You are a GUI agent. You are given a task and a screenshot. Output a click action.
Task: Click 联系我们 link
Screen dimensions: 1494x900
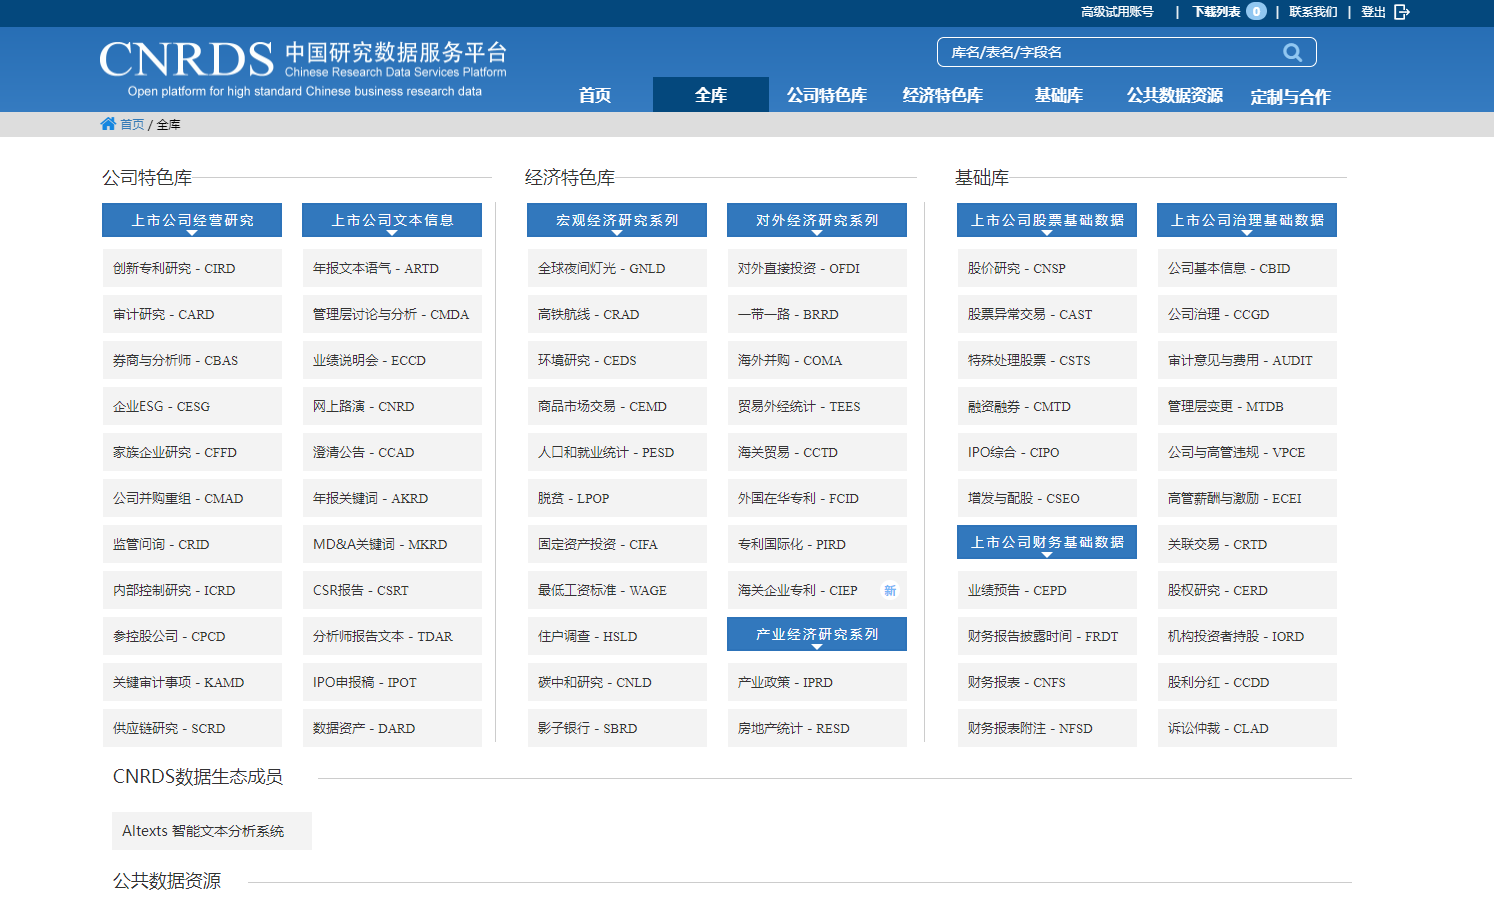click(1313, 12)
